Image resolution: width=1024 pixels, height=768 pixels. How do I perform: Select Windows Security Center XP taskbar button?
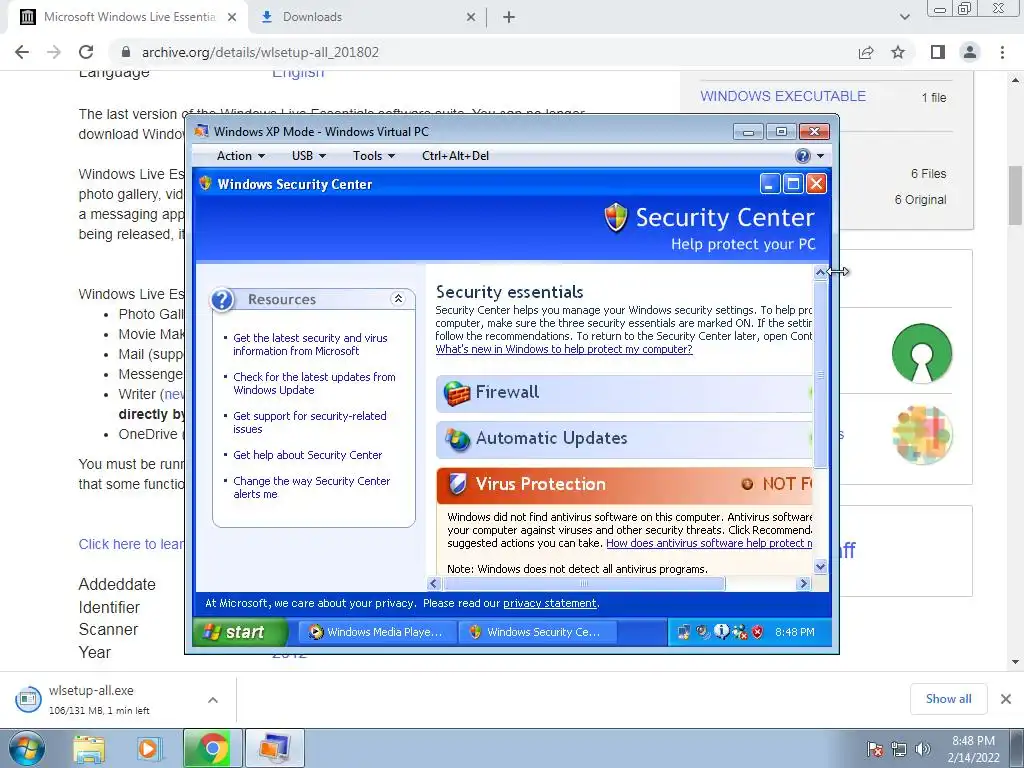click(x=537, y=632)
